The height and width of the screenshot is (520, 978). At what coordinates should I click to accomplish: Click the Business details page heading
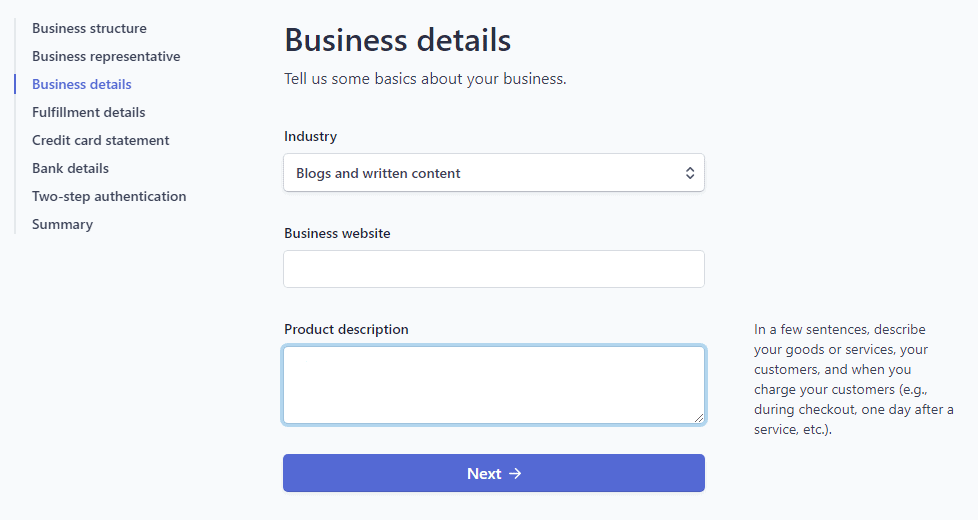coord(398,40)
